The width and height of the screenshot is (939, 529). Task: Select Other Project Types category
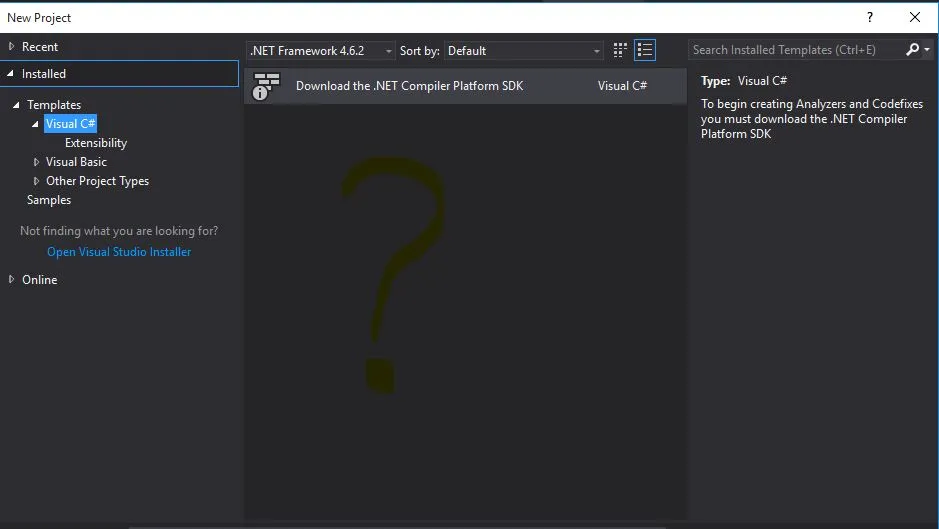(x=97, y=181)
